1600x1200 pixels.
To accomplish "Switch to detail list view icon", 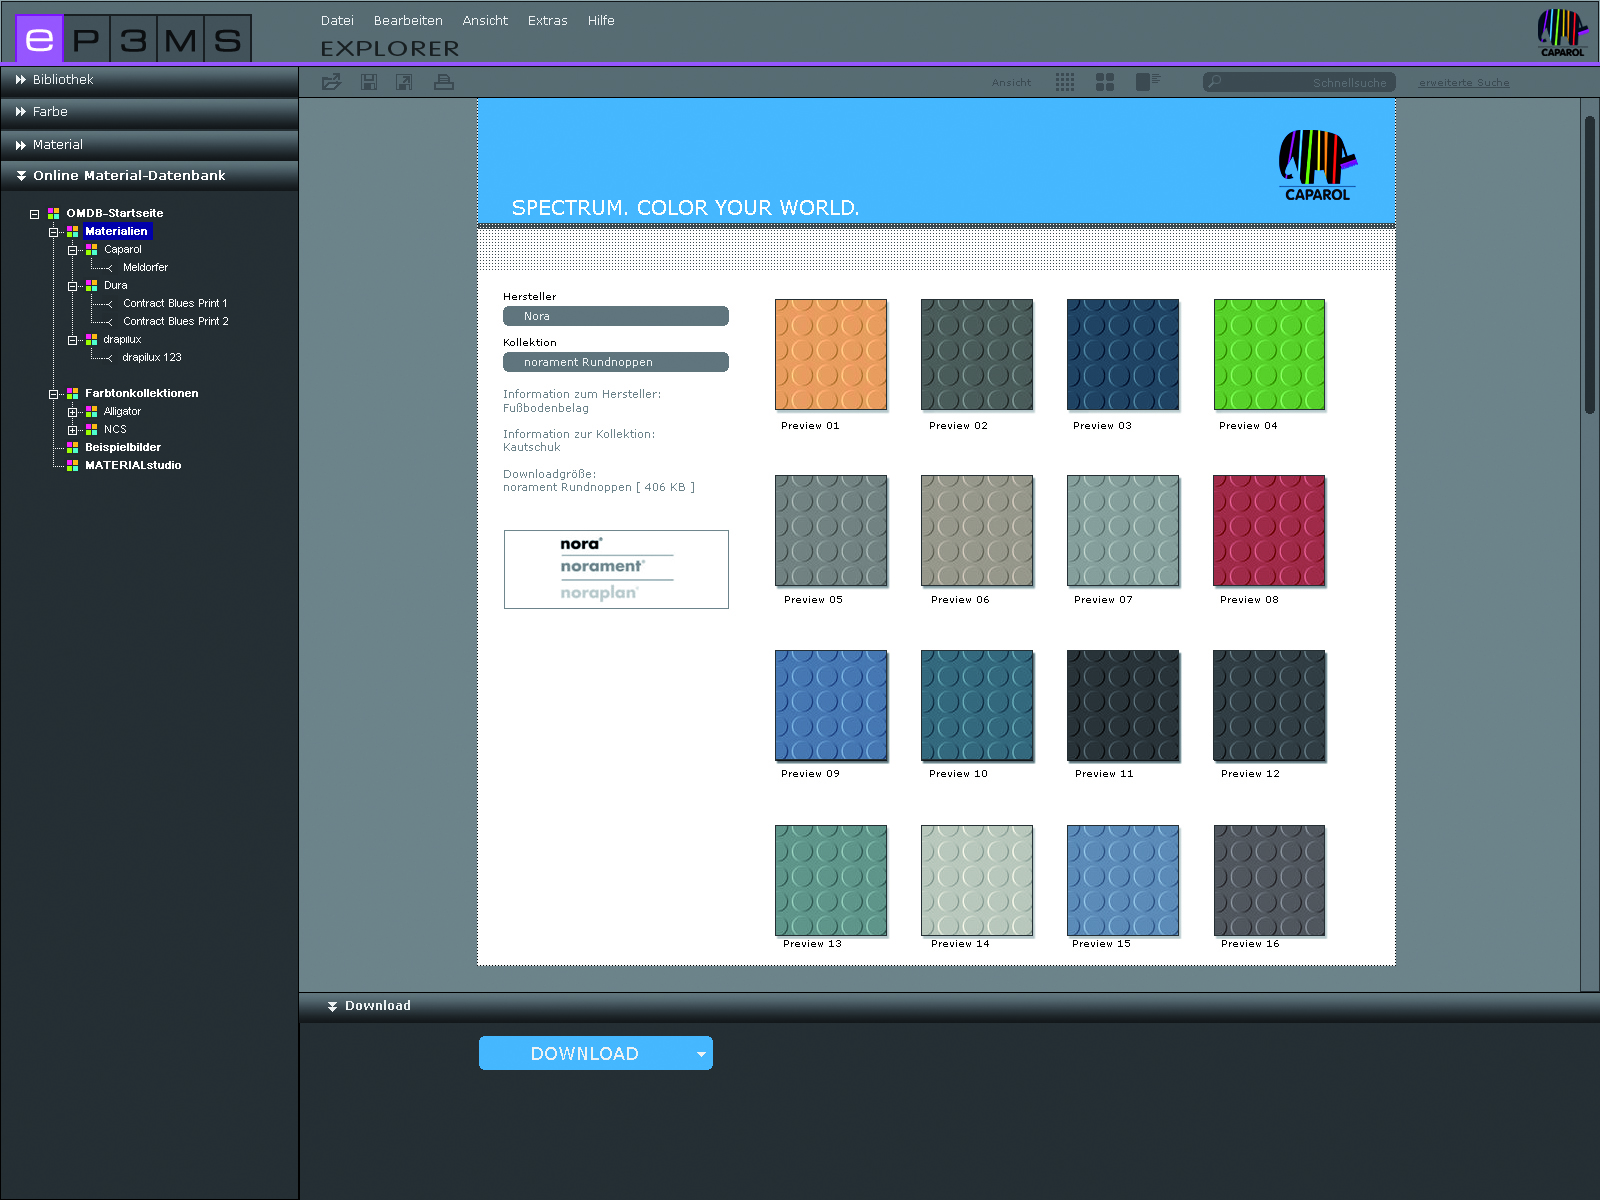I will [x=1147, y=82].
